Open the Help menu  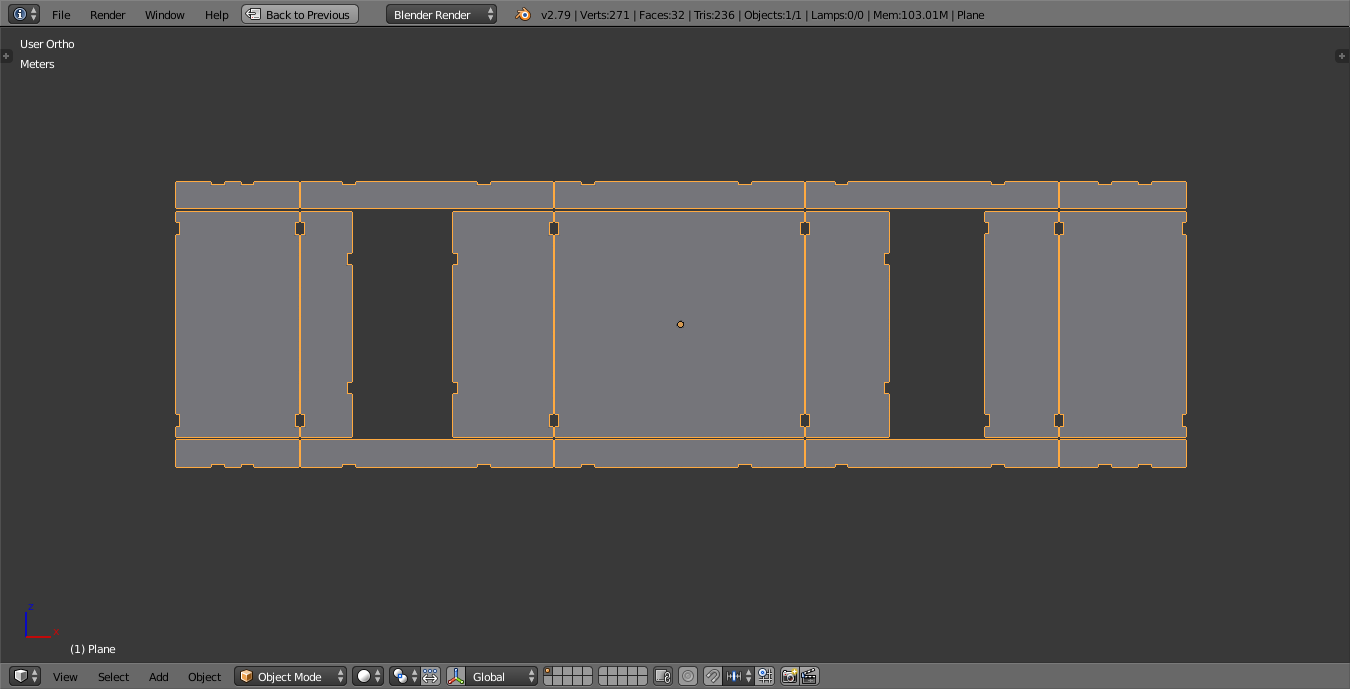pos(217,15)
